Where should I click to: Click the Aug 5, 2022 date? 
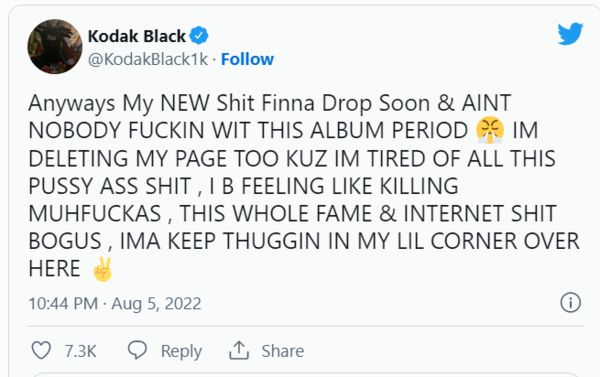pyautogui.click(x=156, y=304)
